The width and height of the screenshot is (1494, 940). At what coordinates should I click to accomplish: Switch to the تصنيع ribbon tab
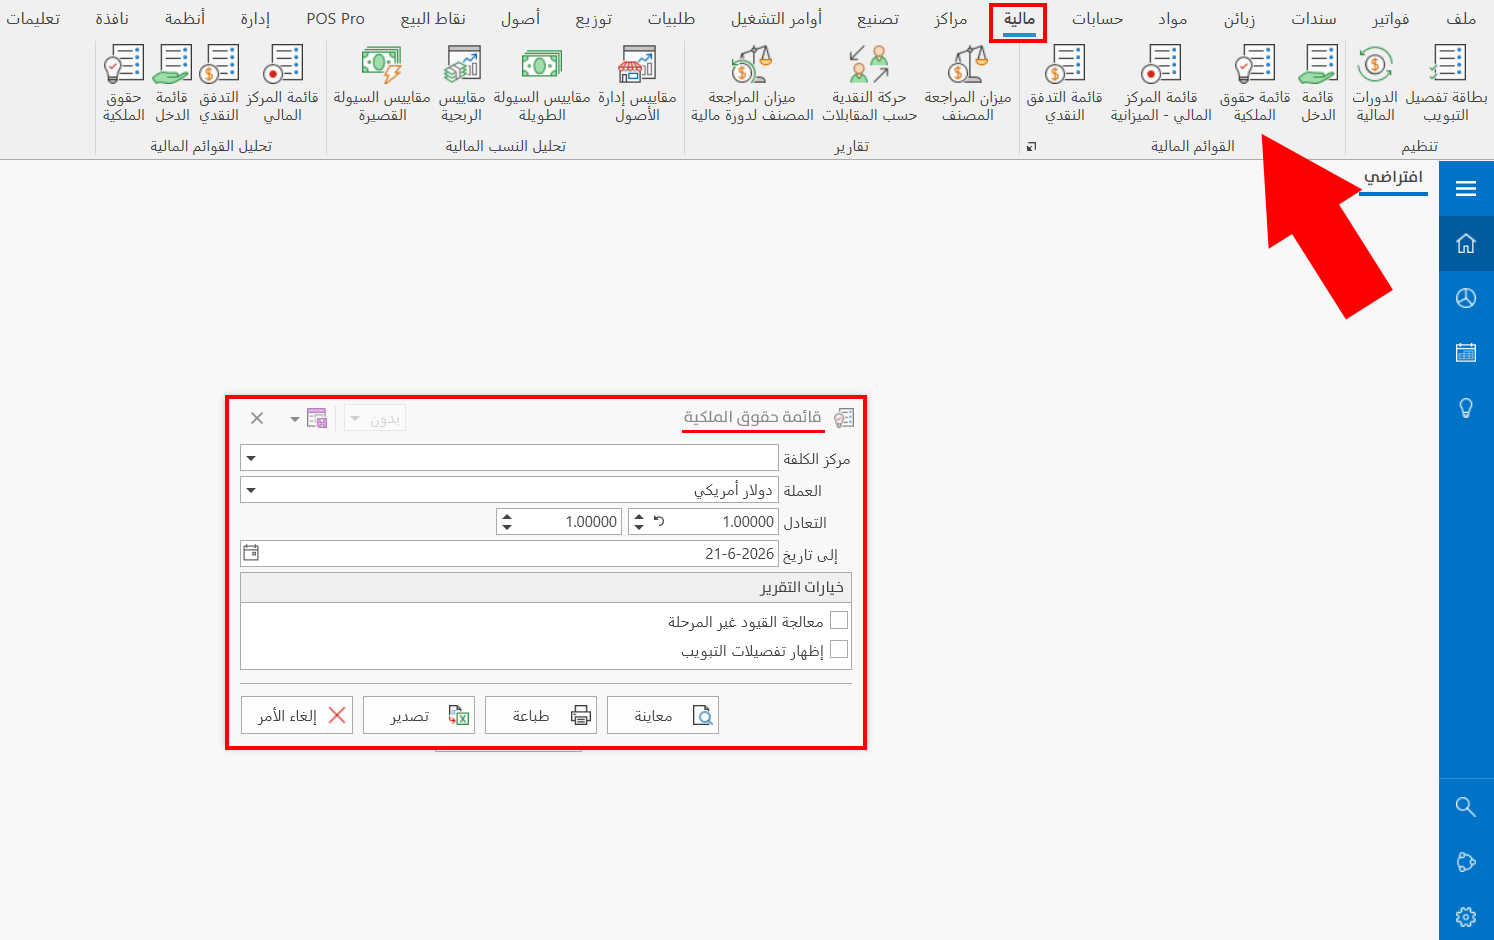[x=877, y=19]
